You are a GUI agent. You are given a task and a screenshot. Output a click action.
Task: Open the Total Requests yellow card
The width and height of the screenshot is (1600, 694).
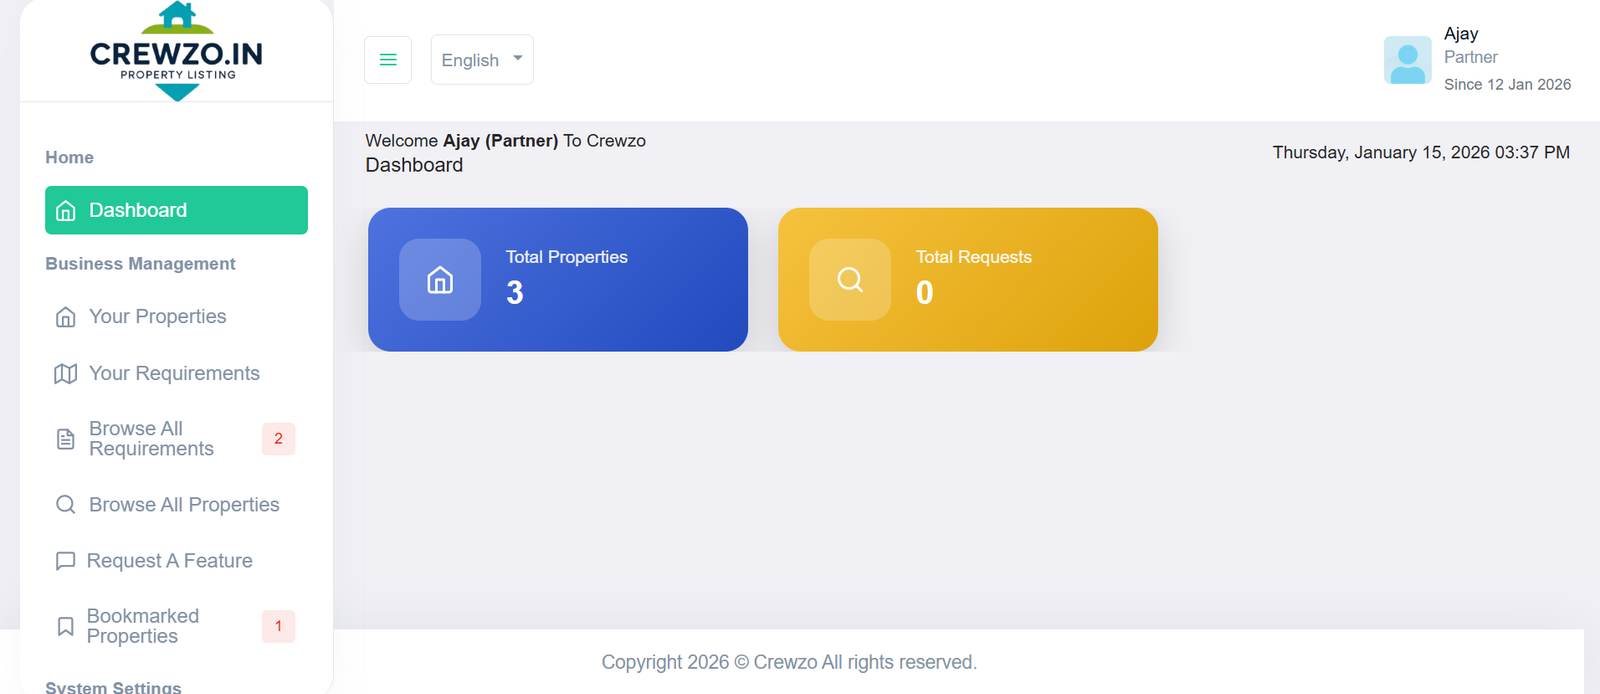[968, 280]
